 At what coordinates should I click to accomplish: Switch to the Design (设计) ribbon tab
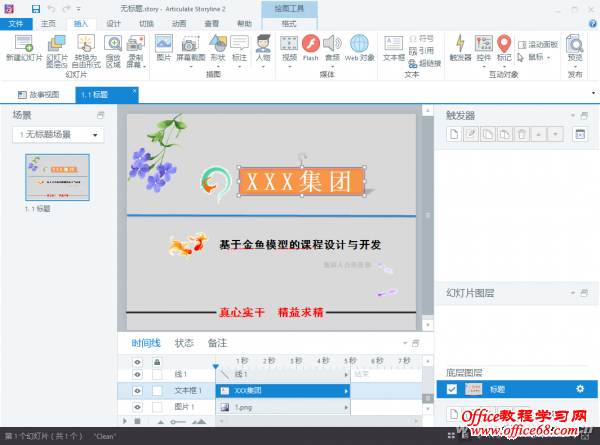coord(114,24)
